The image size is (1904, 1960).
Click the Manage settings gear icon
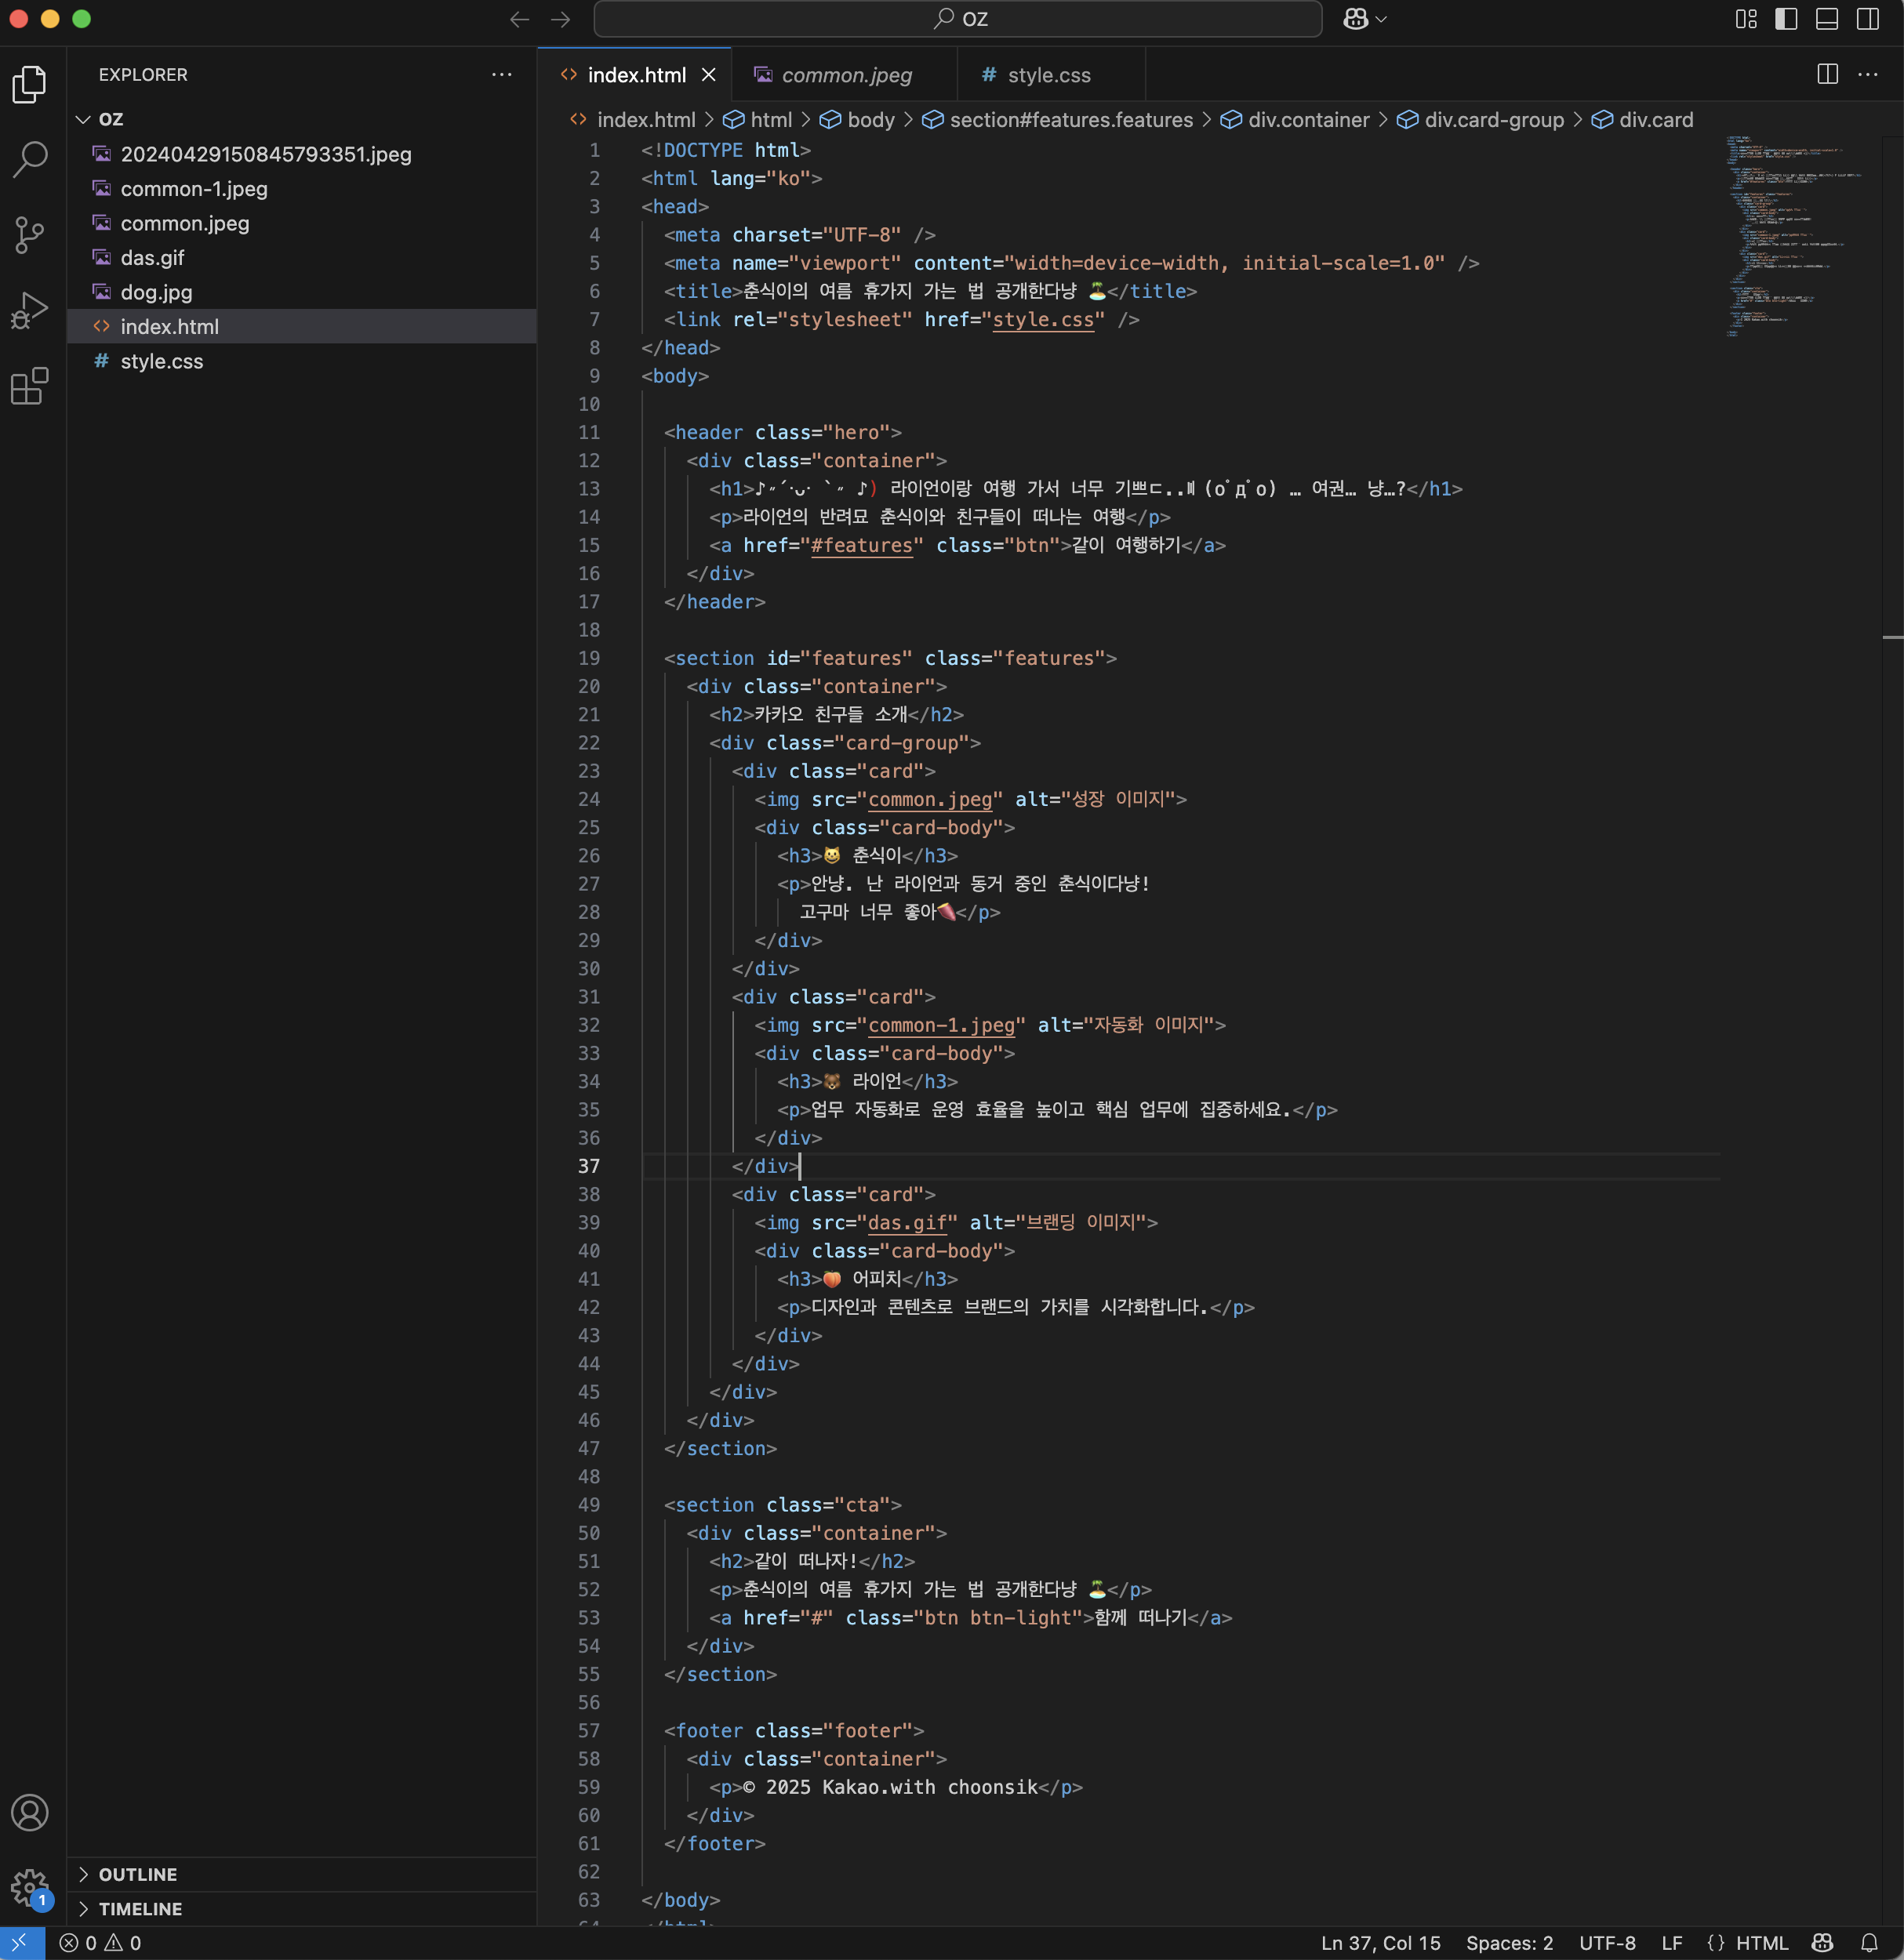(x=30, y=1886)
